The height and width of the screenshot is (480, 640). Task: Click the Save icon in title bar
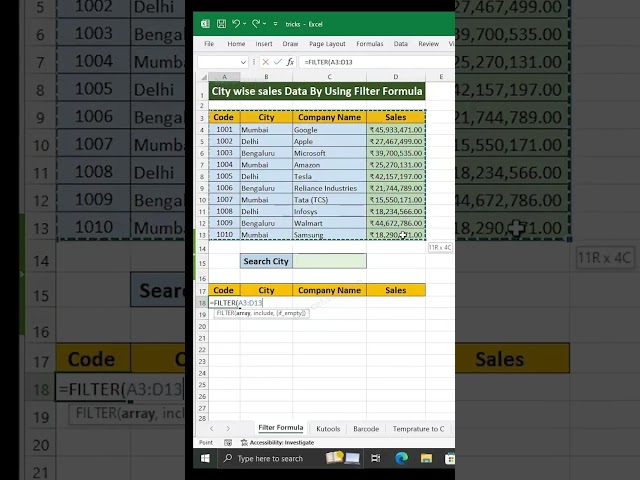(221, 24)
